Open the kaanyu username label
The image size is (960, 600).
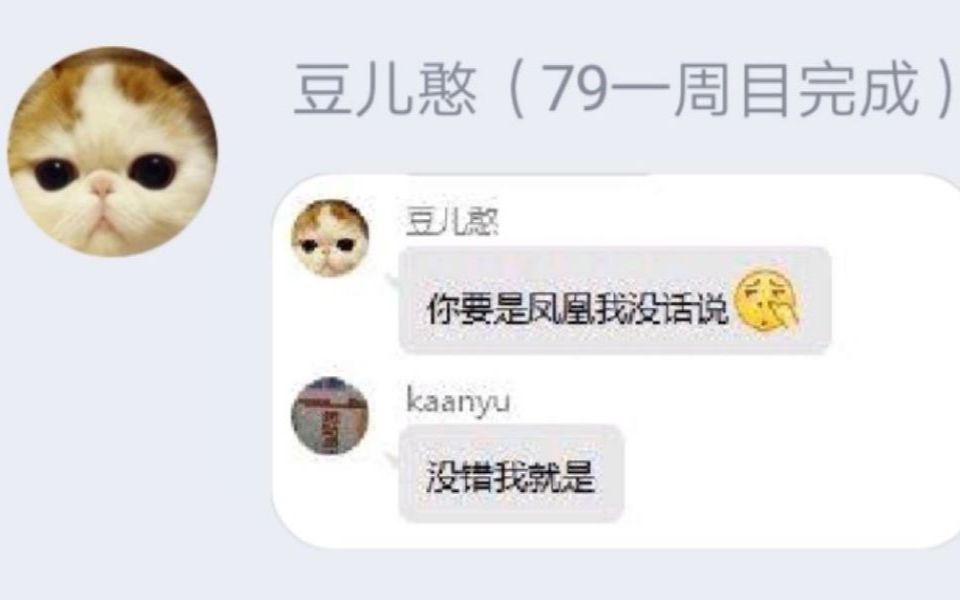457,402
